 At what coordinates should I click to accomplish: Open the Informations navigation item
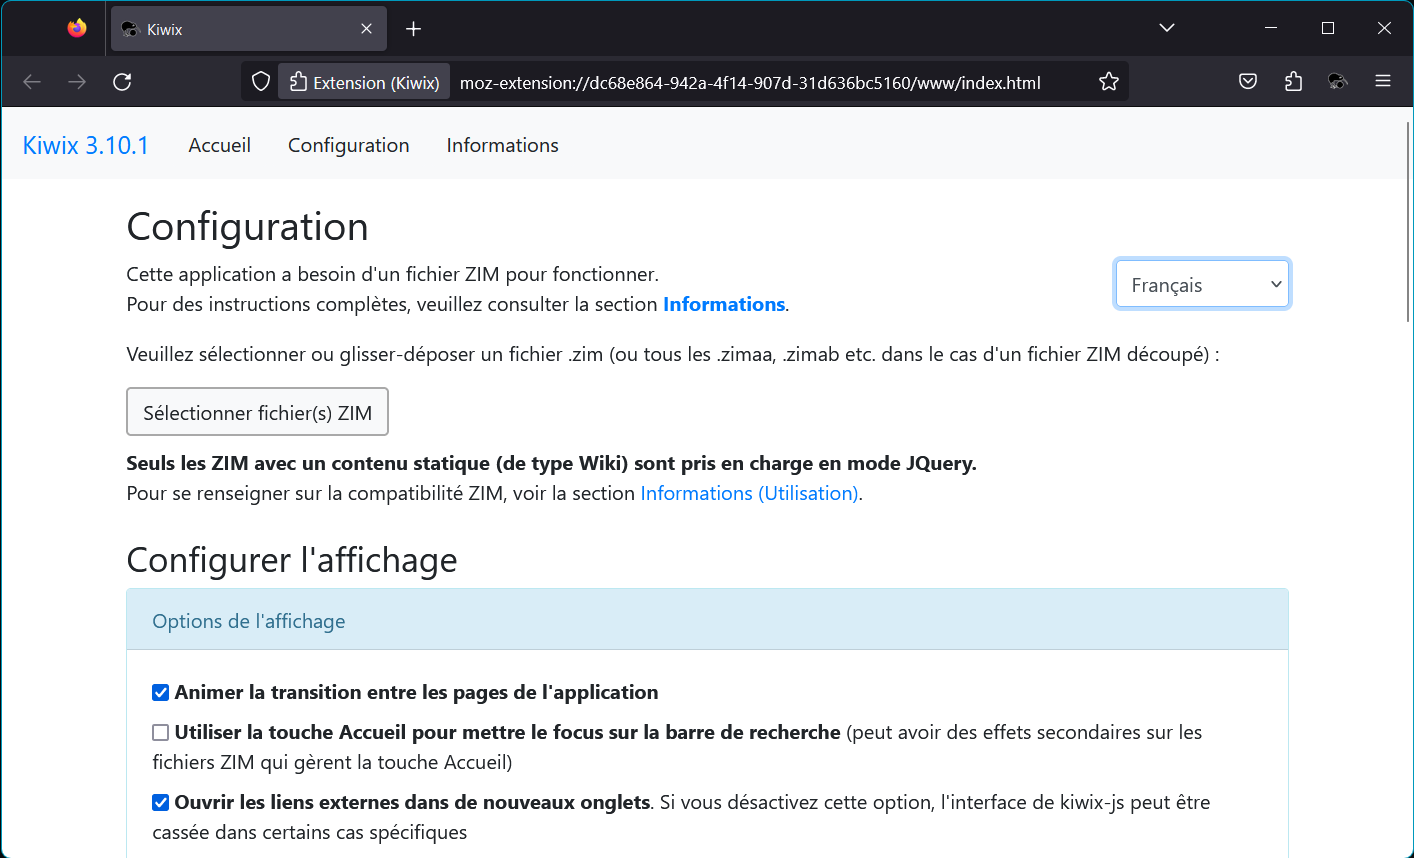[502, 145]
